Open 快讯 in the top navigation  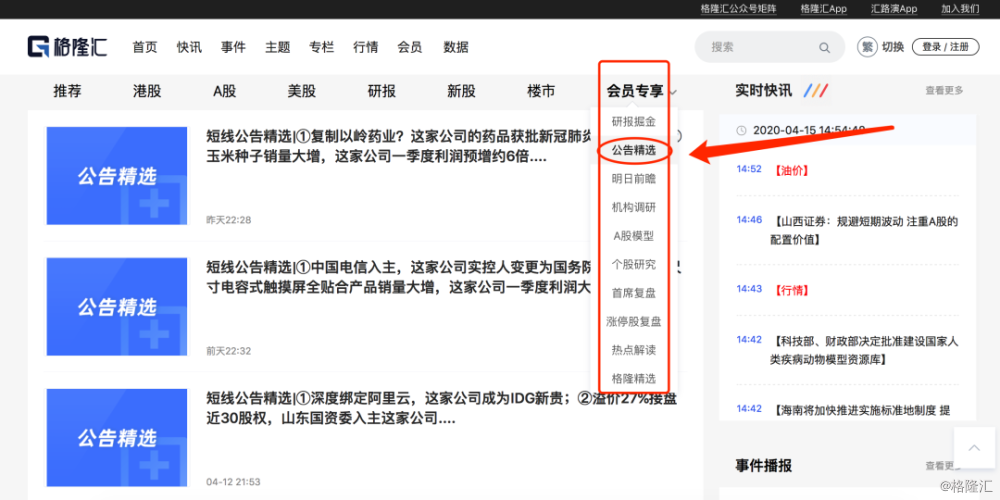(189, 47)
